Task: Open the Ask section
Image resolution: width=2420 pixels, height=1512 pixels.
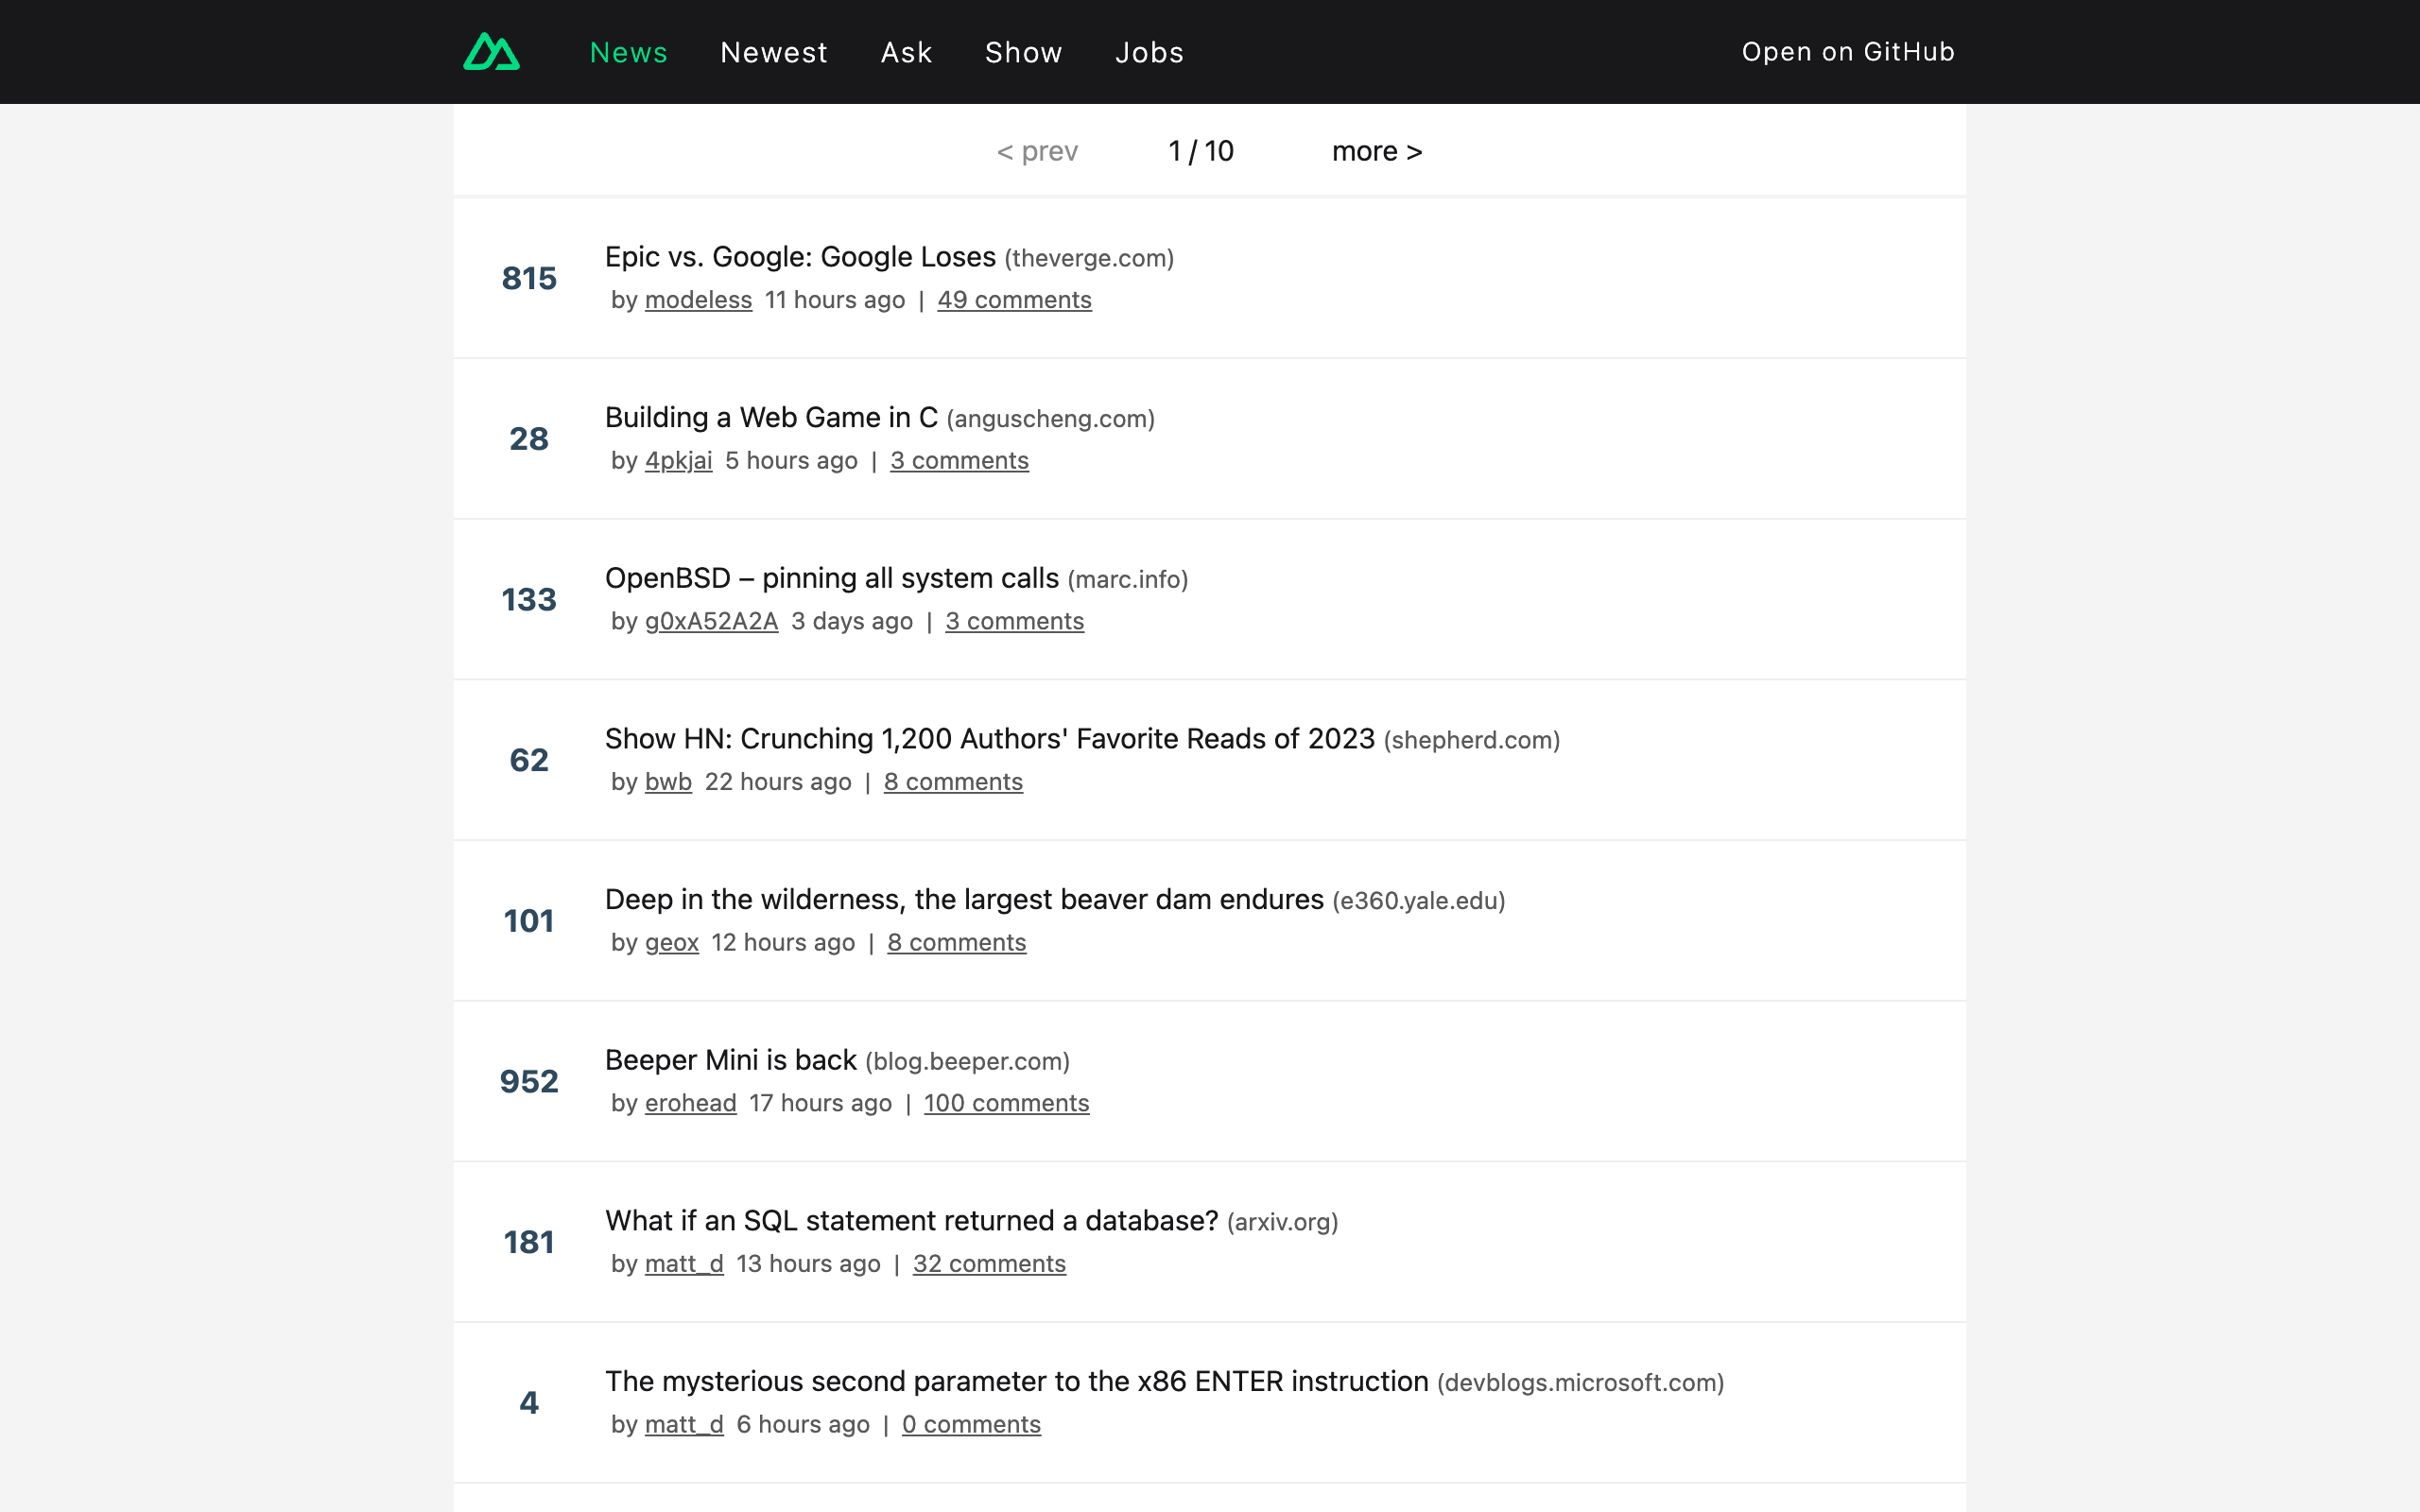Action: click(905, 51)
